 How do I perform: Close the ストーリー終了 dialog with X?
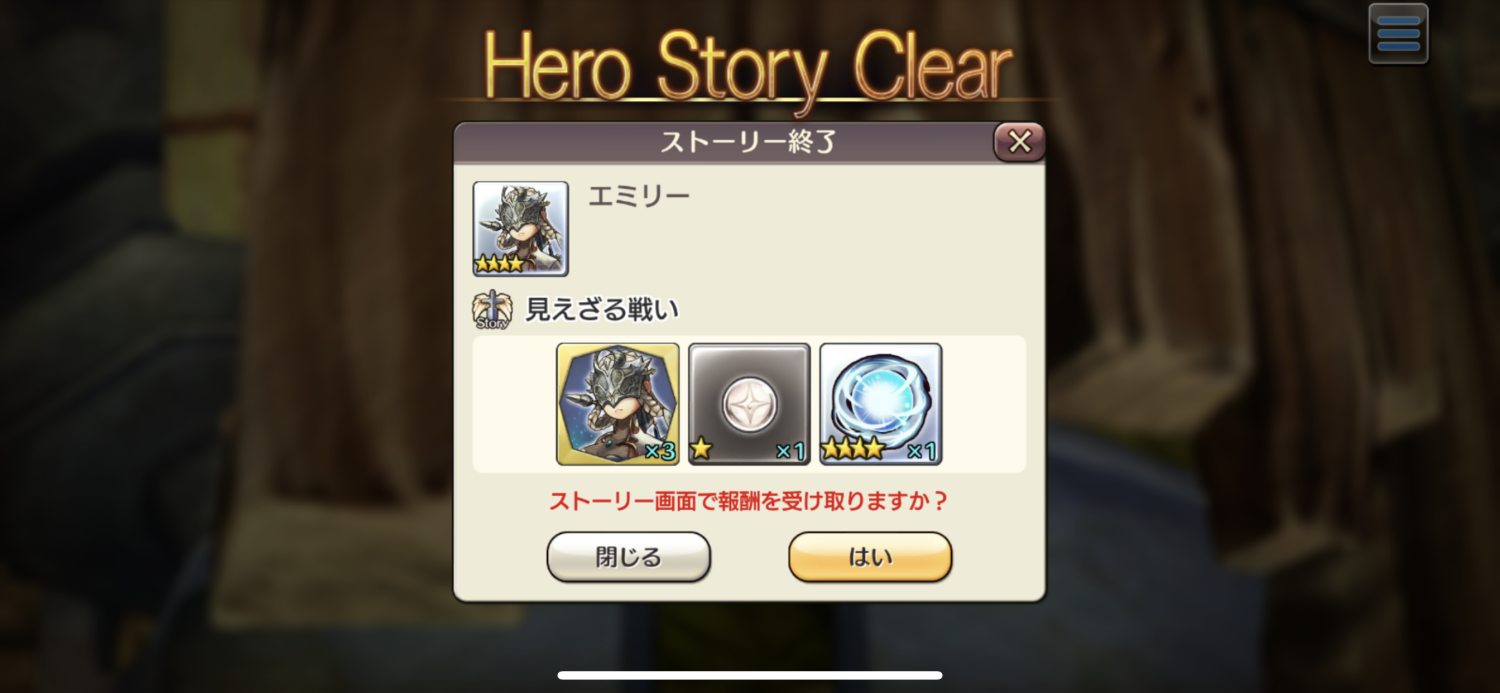pos(1019,142)
